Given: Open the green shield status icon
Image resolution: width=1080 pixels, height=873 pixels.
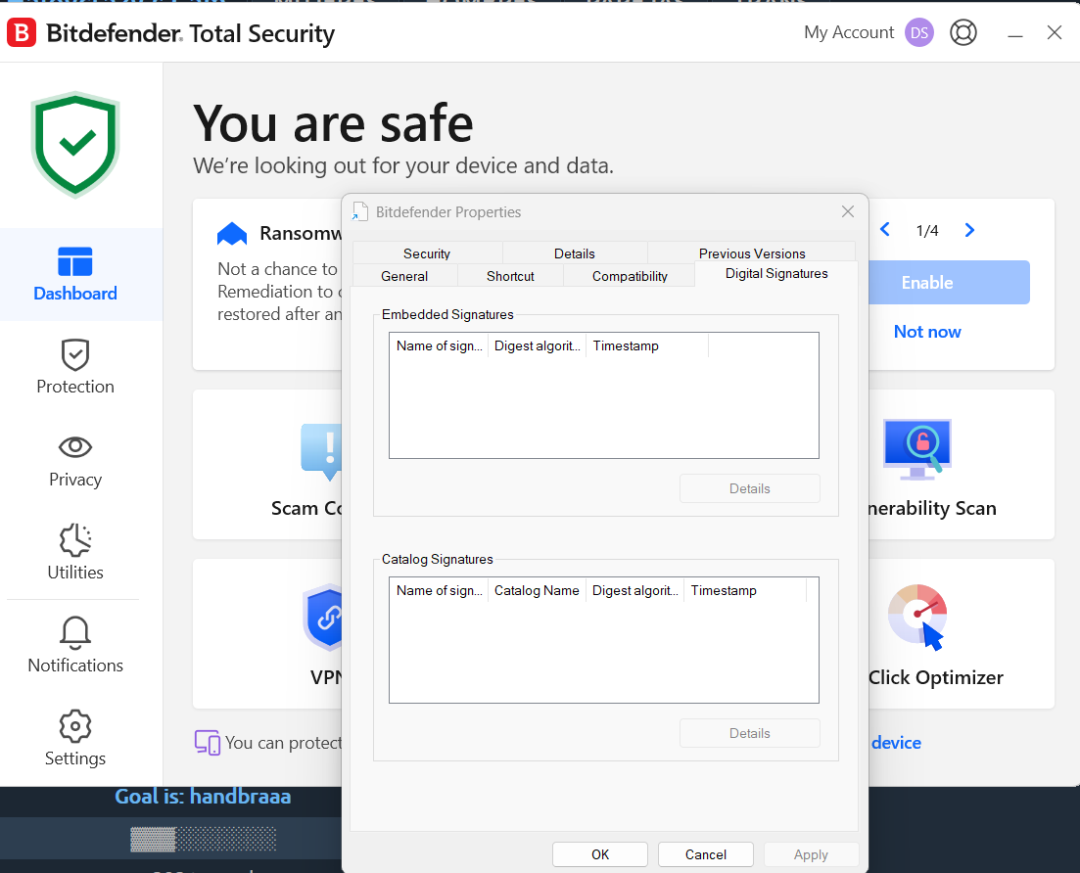Looking at the screenshot, I should point(76,145).
